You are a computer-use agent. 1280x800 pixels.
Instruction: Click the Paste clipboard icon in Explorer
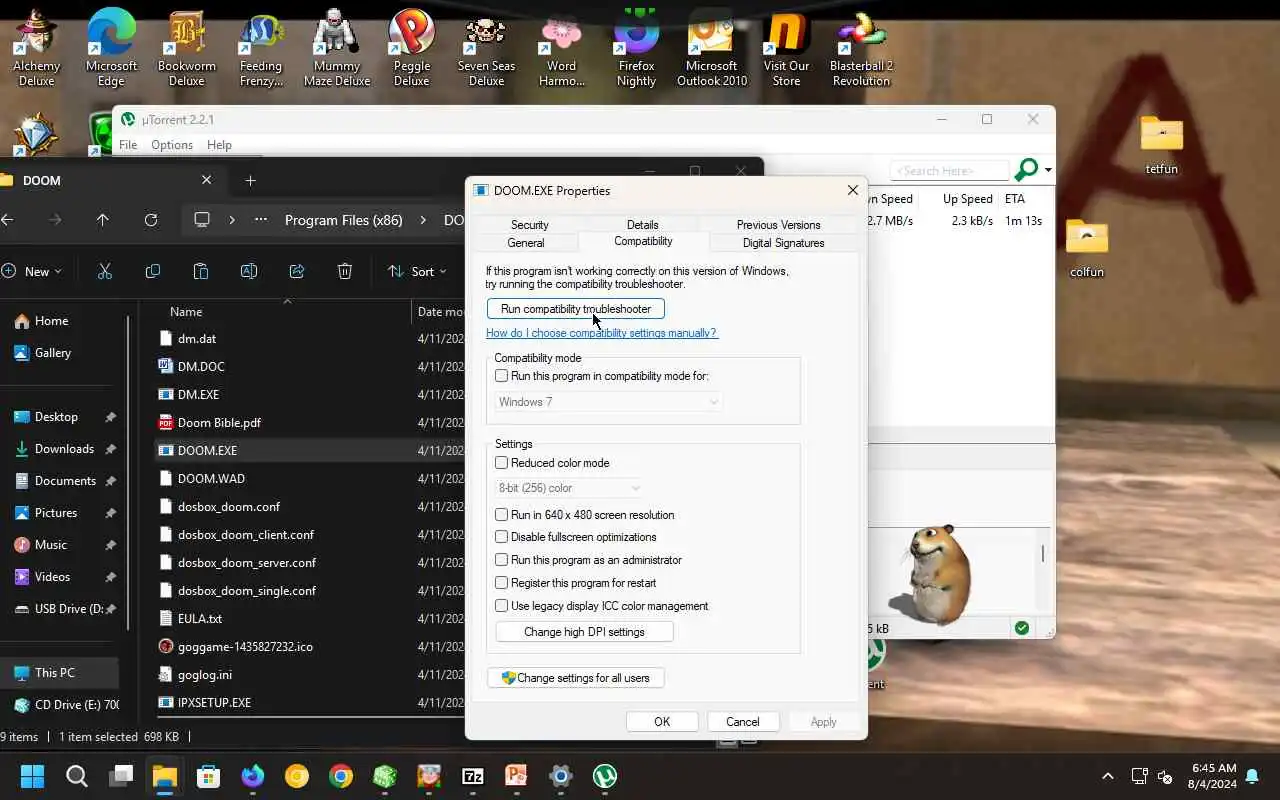pos(201,271)
